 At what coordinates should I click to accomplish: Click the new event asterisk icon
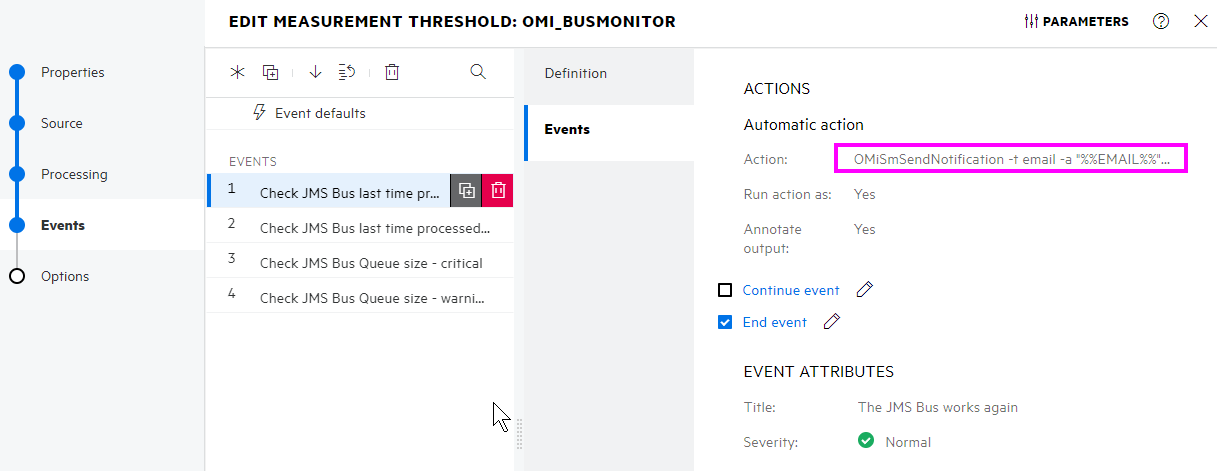tap(237, 72)
